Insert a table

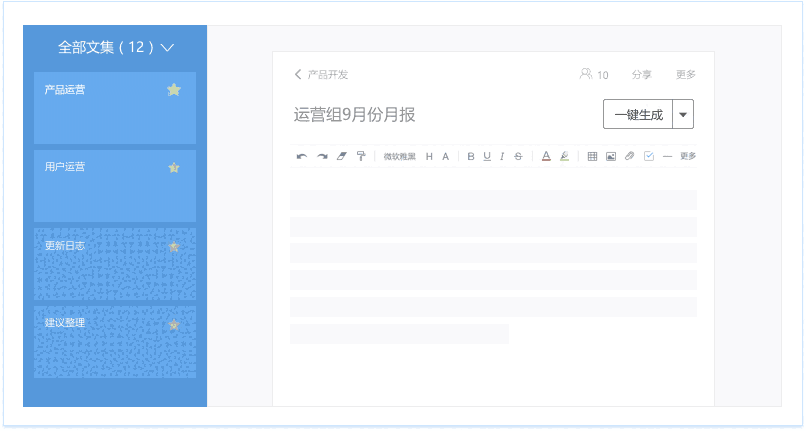pyautogui.click(x=592, y=156)
